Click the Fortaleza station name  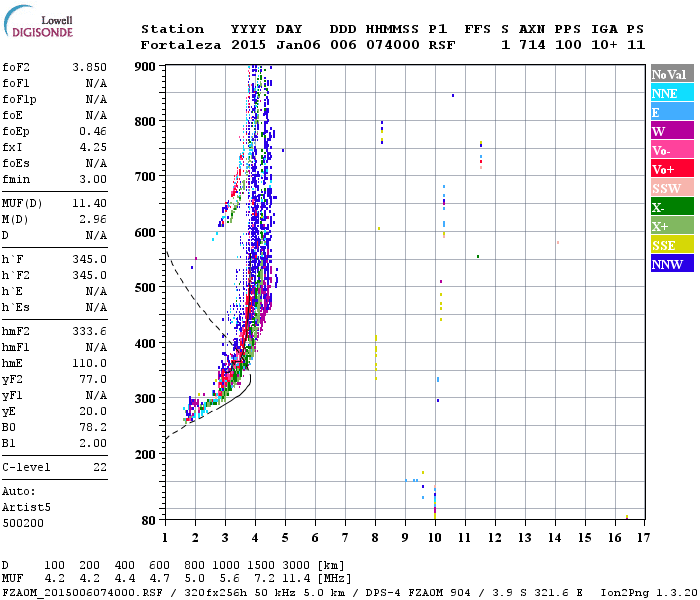click(181, 45)
